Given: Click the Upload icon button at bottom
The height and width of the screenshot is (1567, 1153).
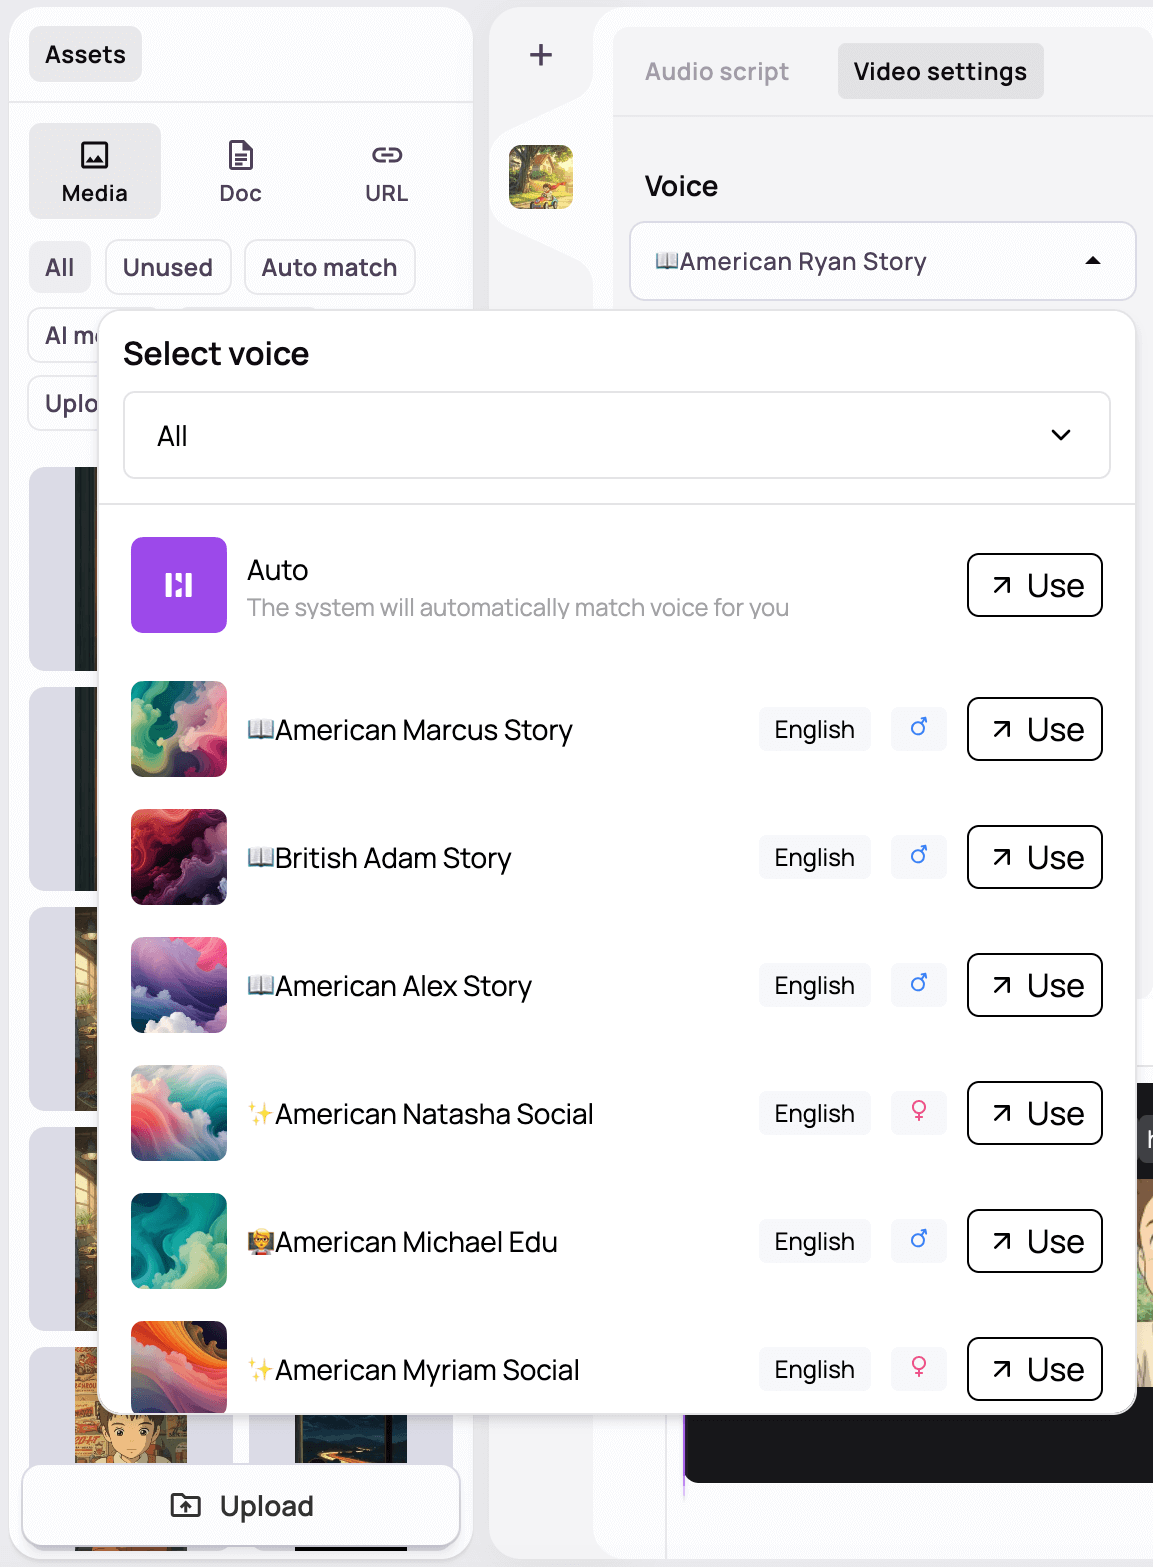Looking at the screenshot, I should coord(241,1505).
